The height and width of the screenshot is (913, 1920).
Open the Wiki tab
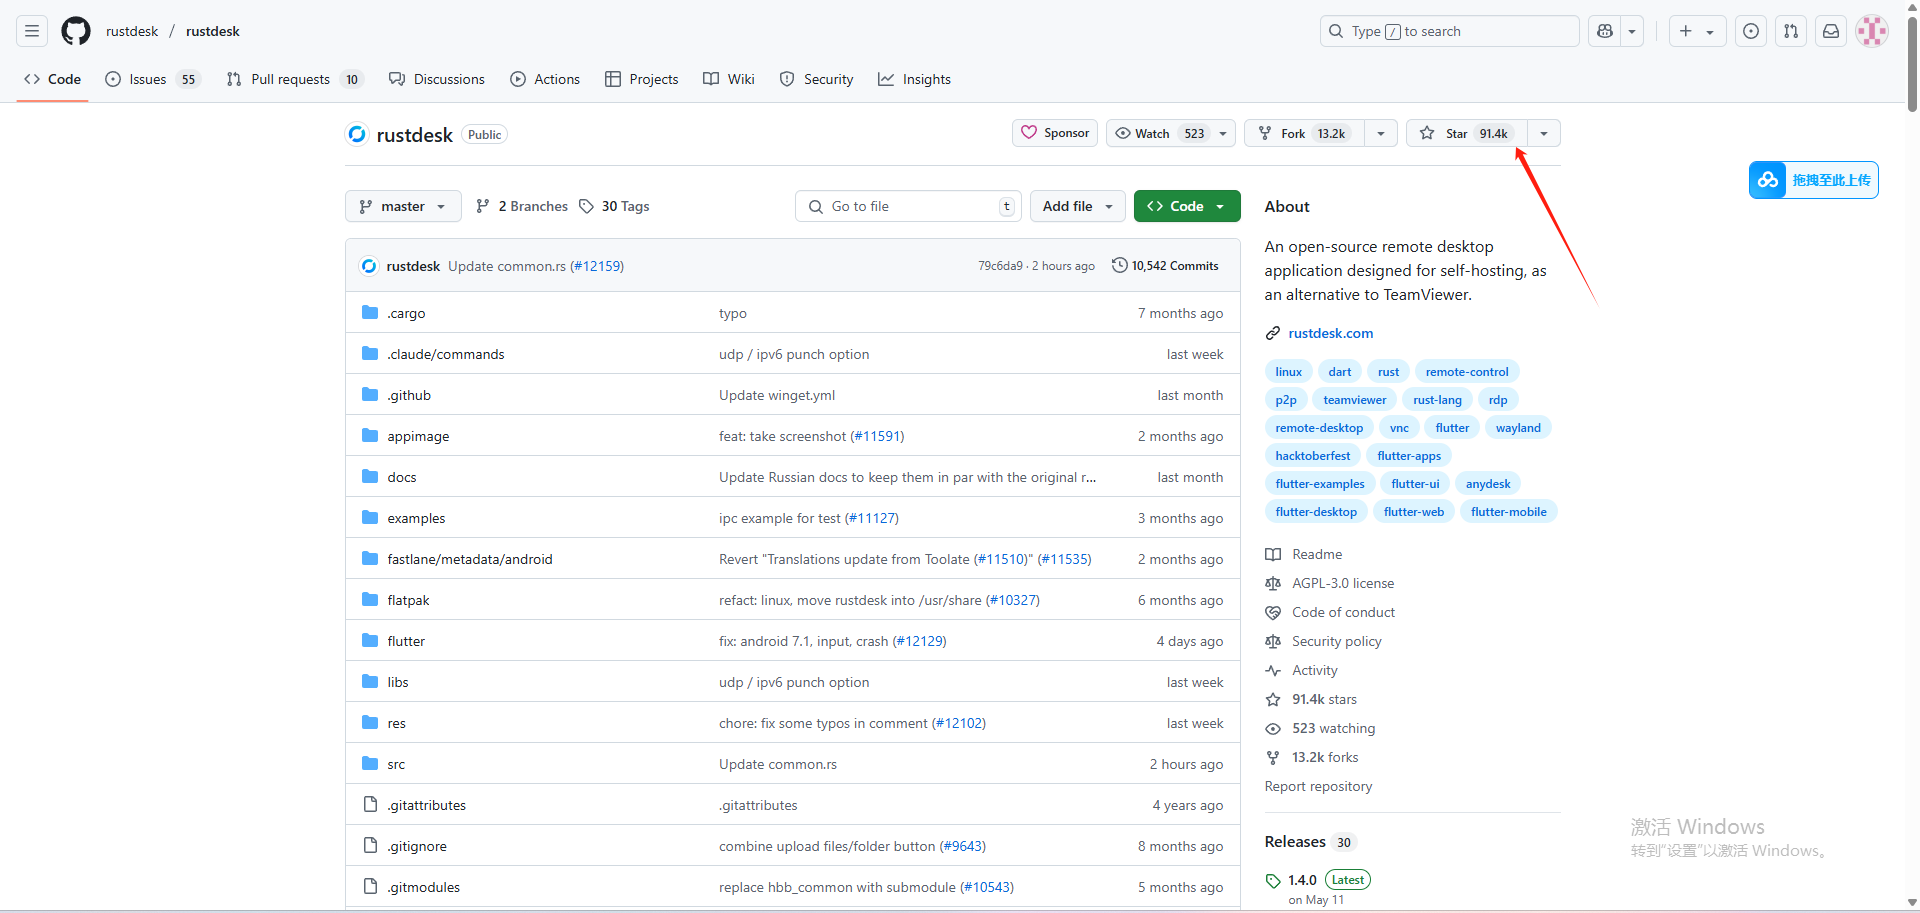tap(729, 79)
